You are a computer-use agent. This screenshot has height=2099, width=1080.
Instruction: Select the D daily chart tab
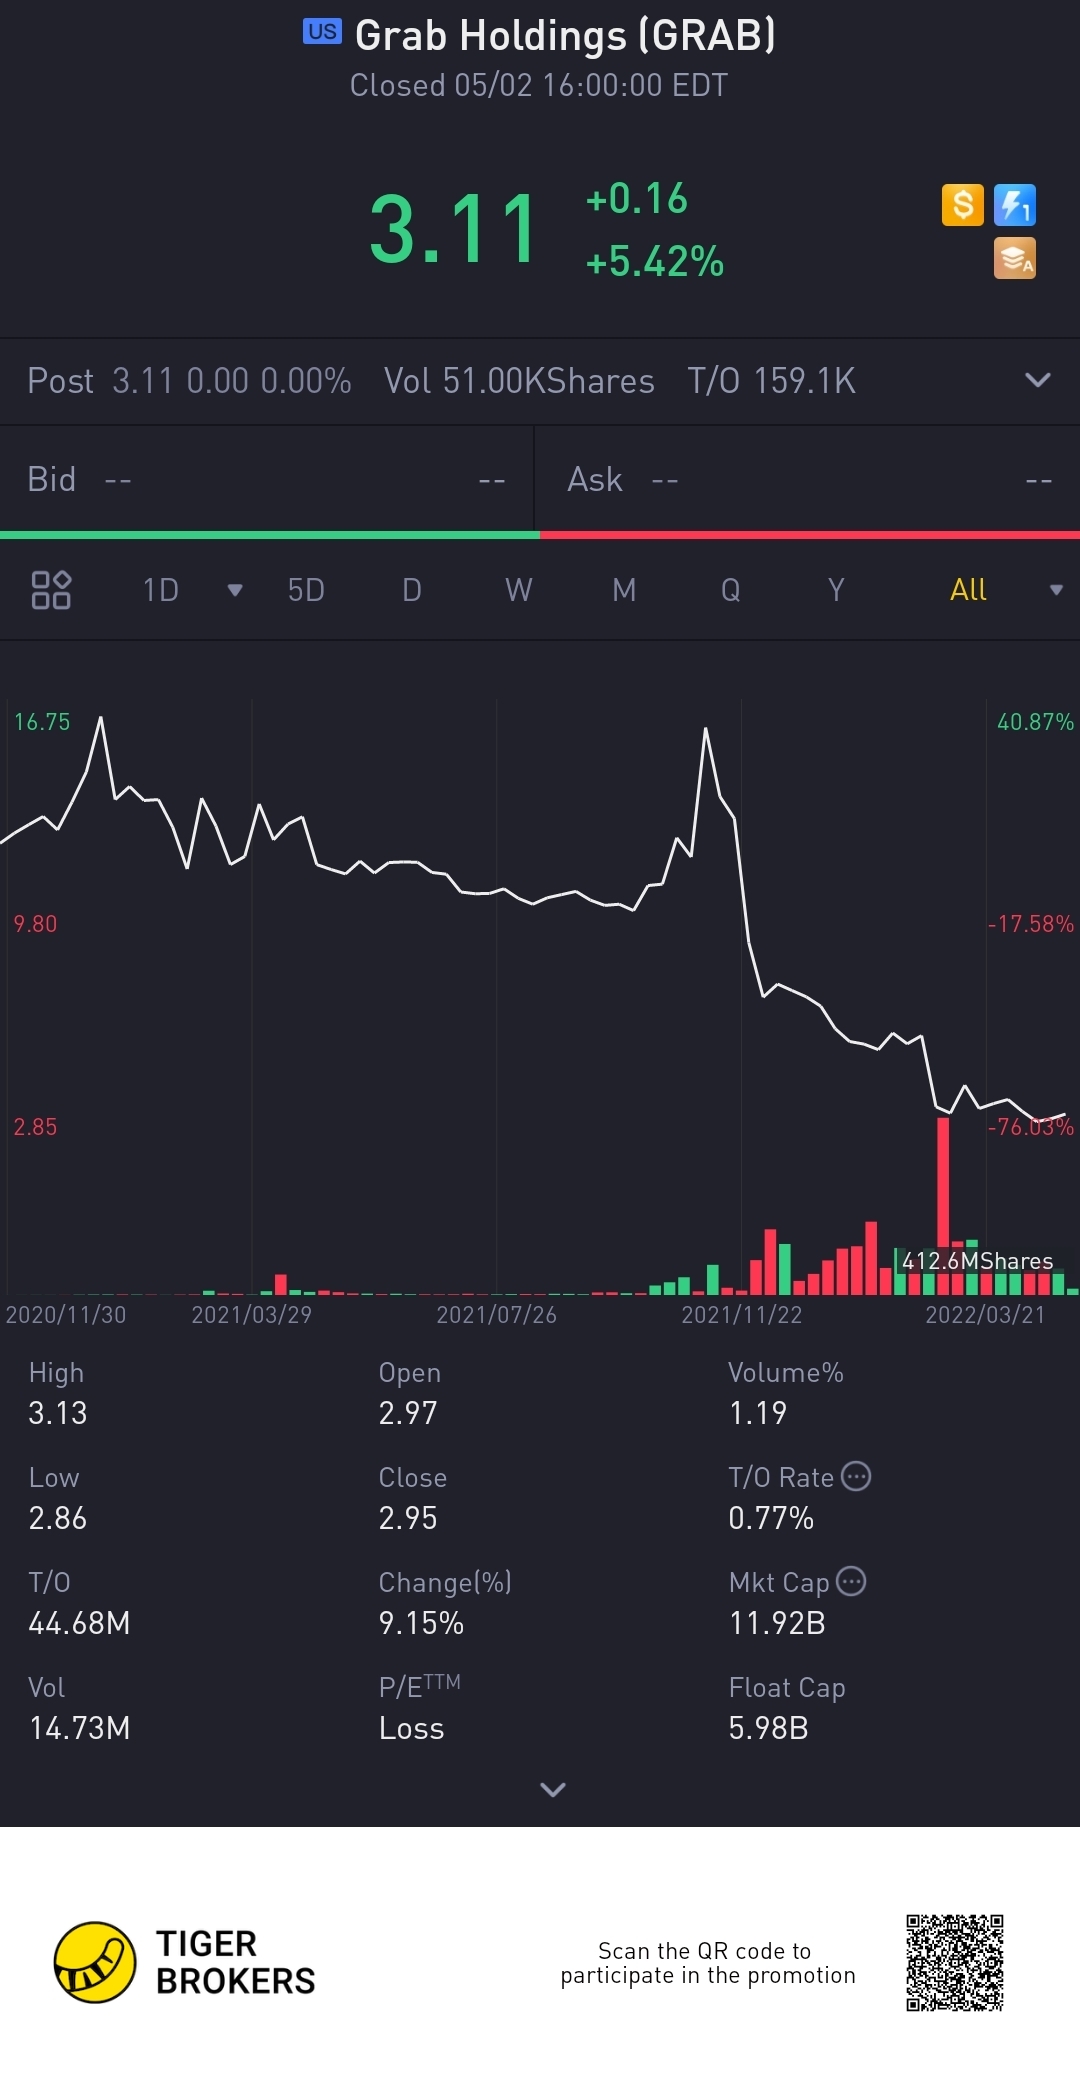(x=412, y=590)
